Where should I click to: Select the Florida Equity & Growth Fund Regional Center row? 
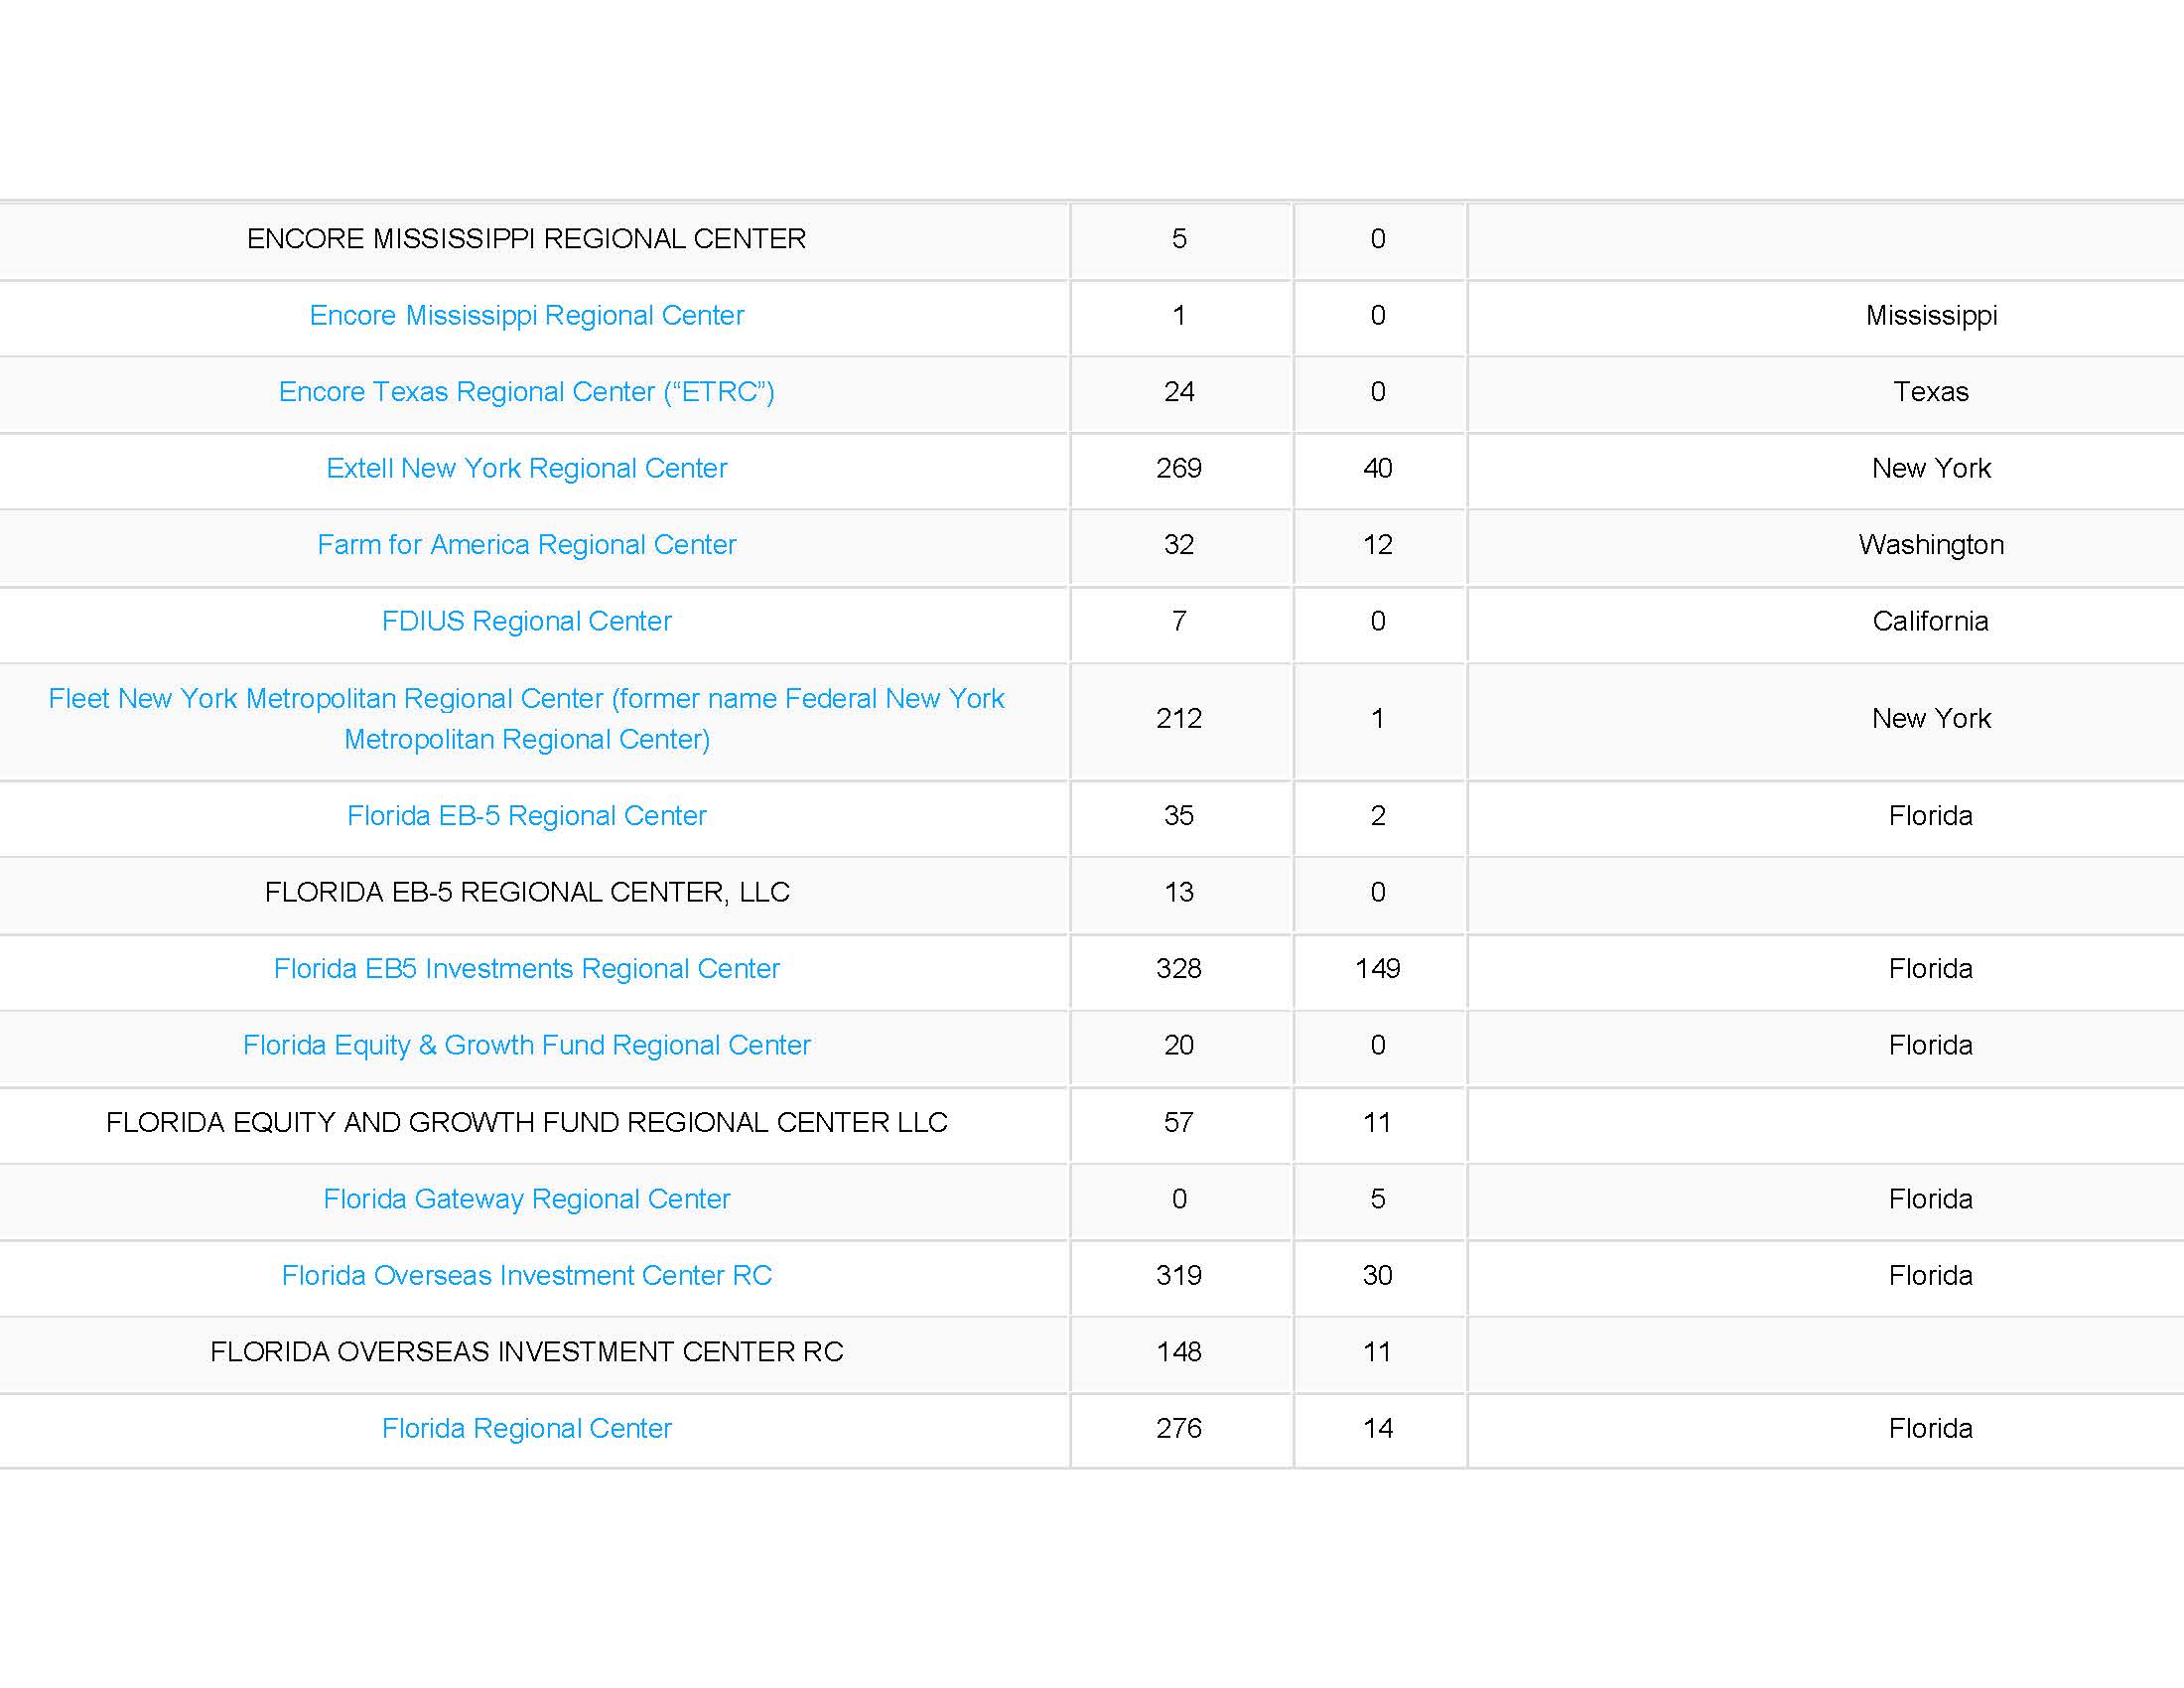point(1092,1043)
